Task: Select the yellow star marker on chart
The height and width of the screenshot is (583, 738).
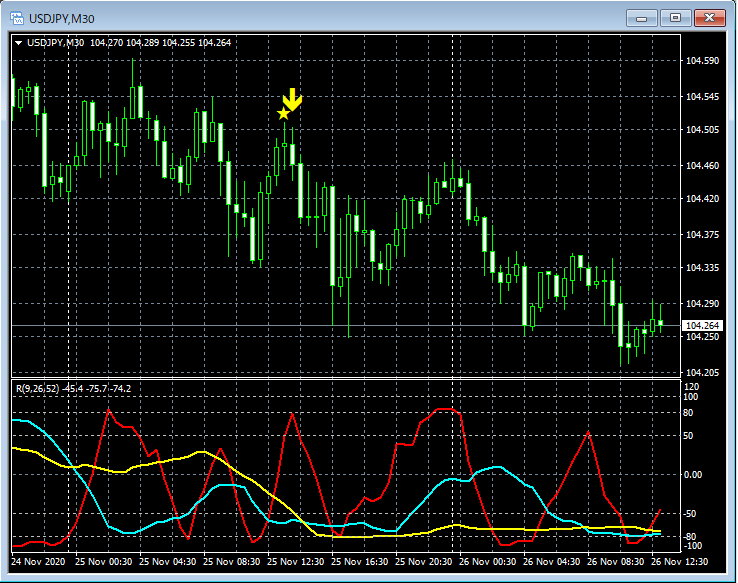Action: click(x=283, y=115)
